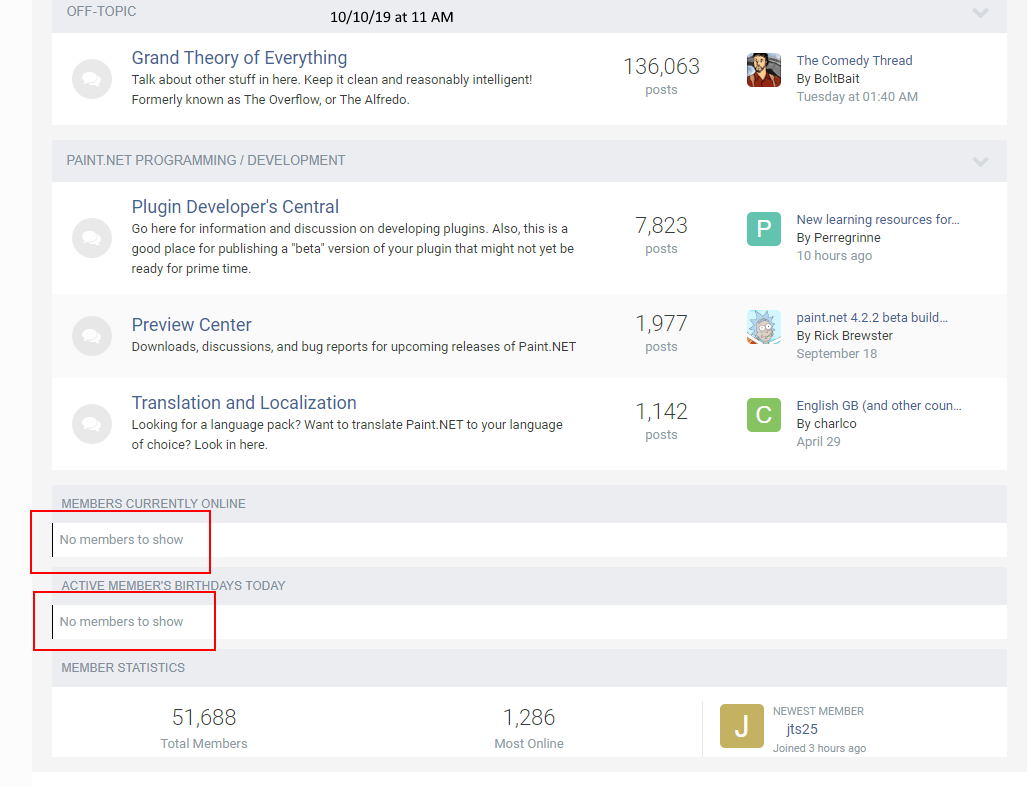Viewport: 1034px width, 787px height.
Task: Click Joined 3 hours ago text
Action: 819,749
